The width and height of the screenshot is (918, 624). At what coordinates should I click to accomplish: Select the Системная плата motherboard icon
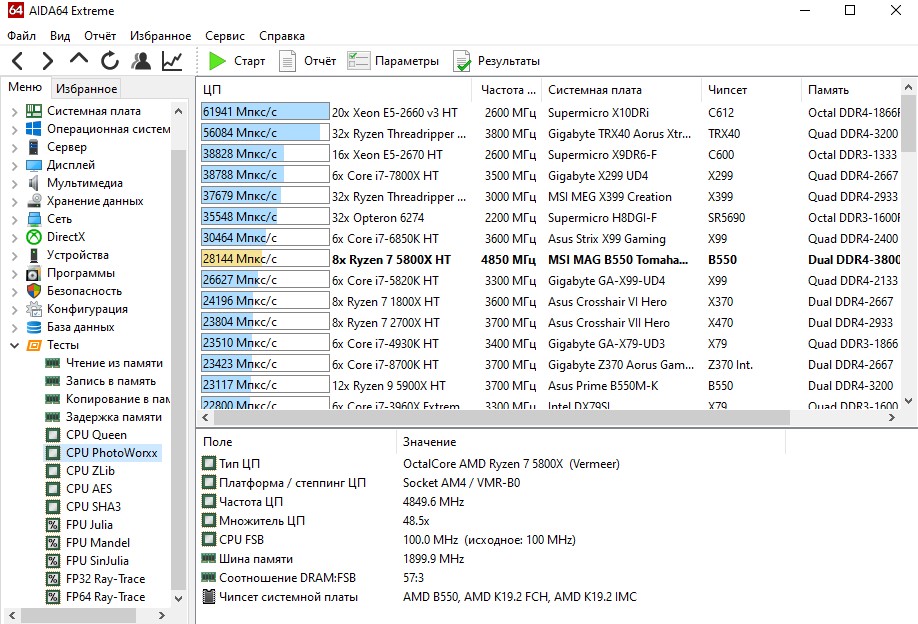(x=34, y=111)
